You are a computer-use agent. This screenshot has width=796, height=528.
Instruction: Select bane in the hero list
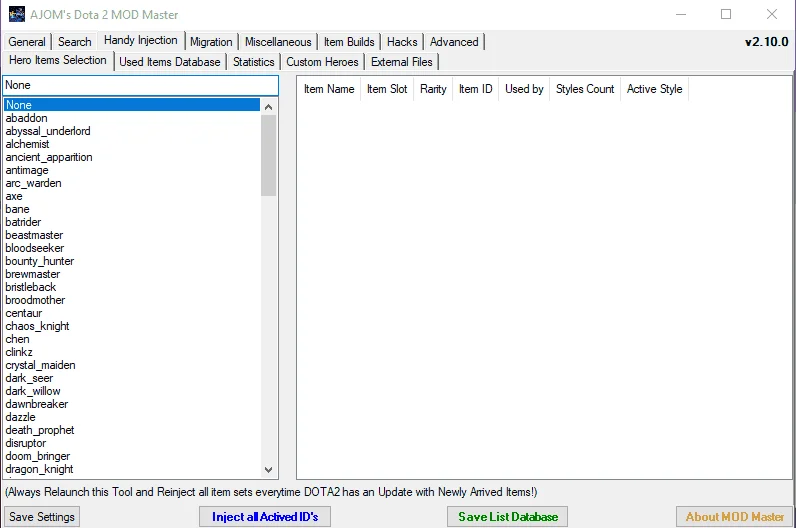pyautogui.click(x=132, y=209)
